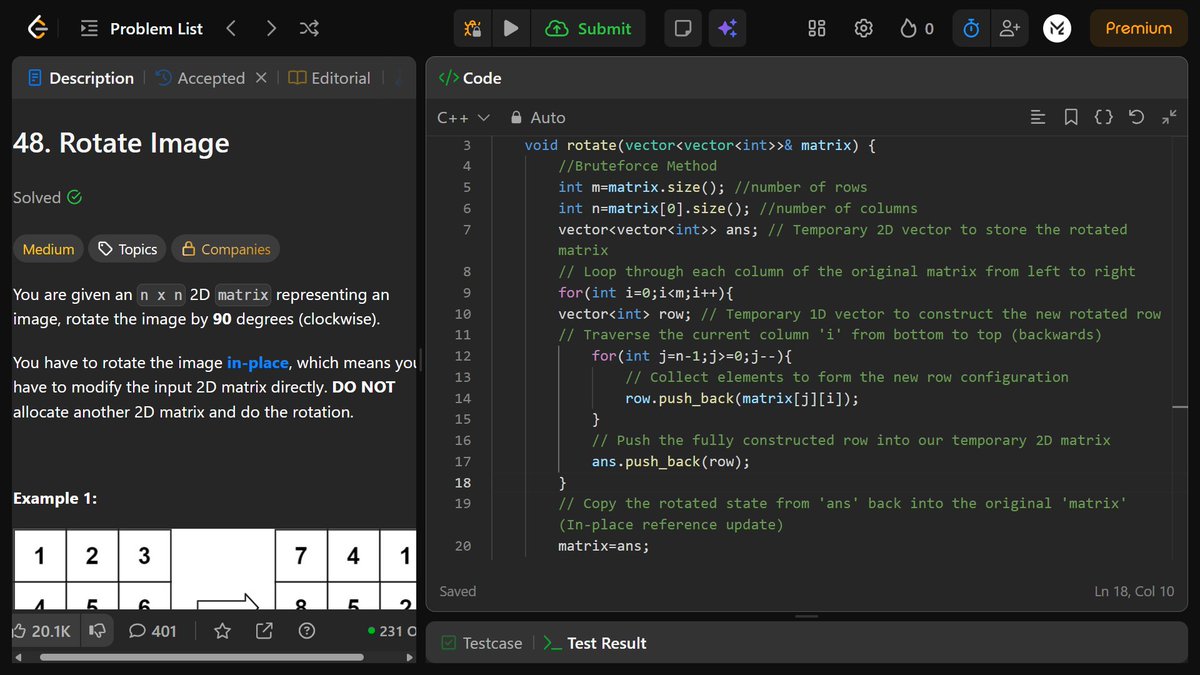Go to previous problem arrow
This screenshot has height=675, width=1200.
231,29
